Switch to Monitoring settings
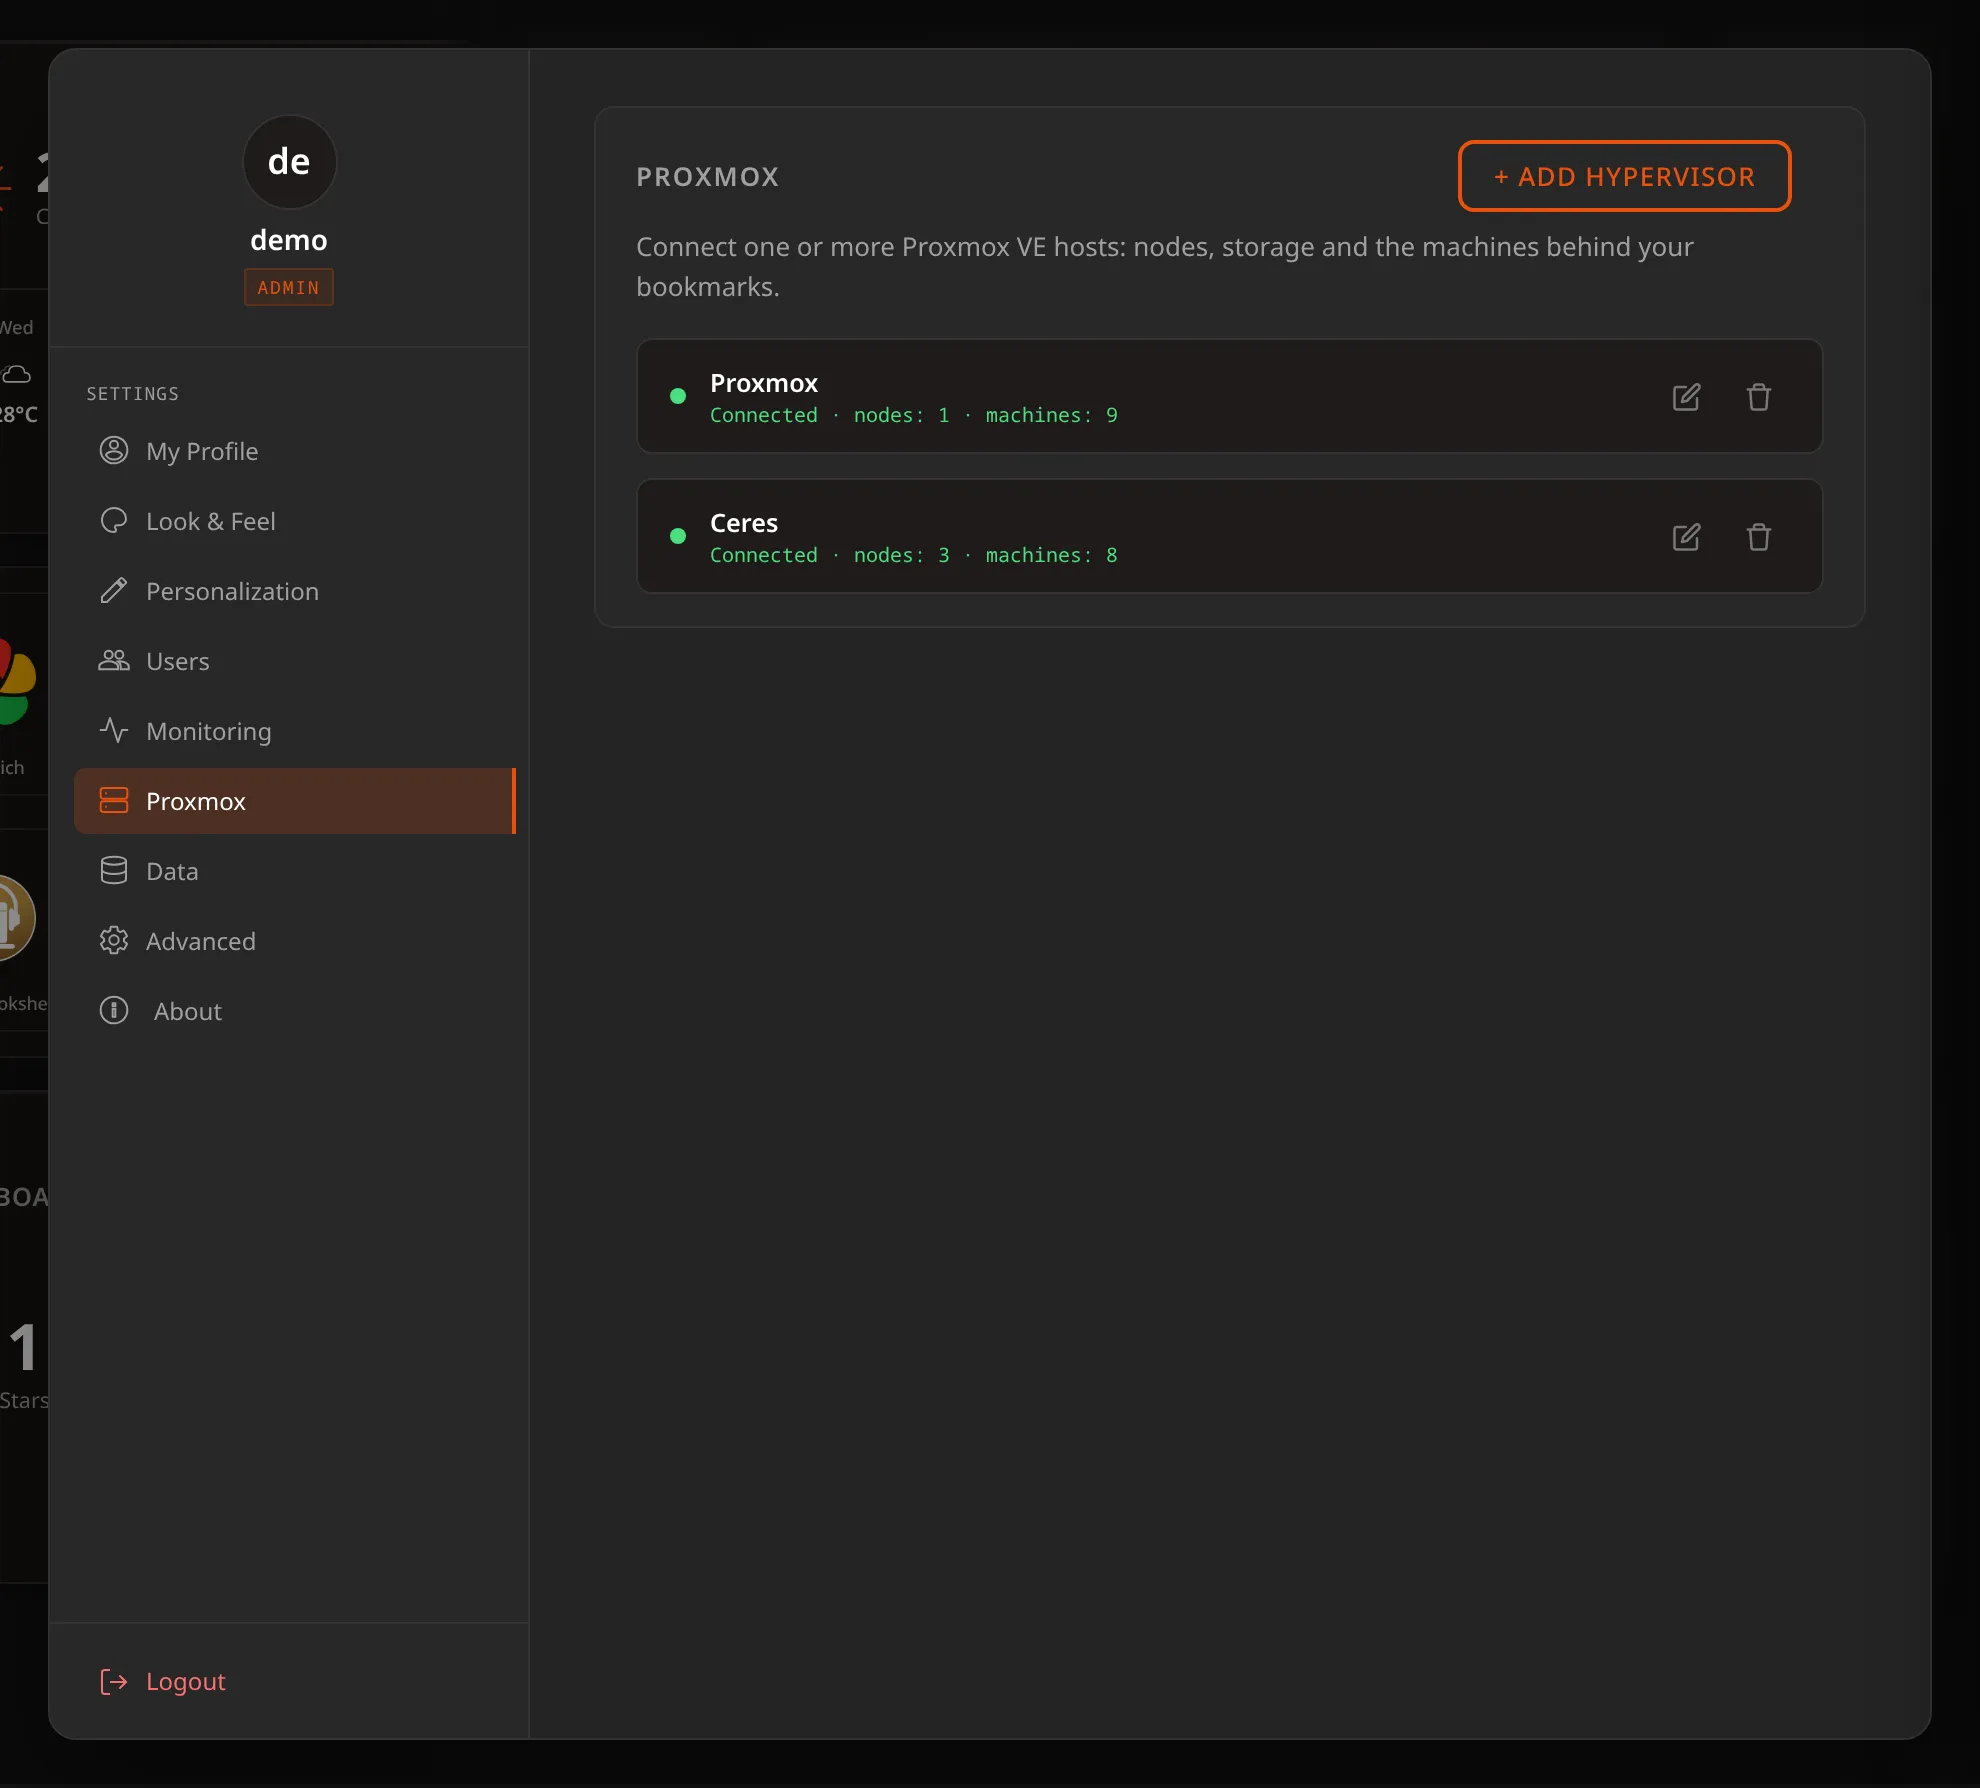This screenshot has height=1788, width=1980. tap(294, 731)
